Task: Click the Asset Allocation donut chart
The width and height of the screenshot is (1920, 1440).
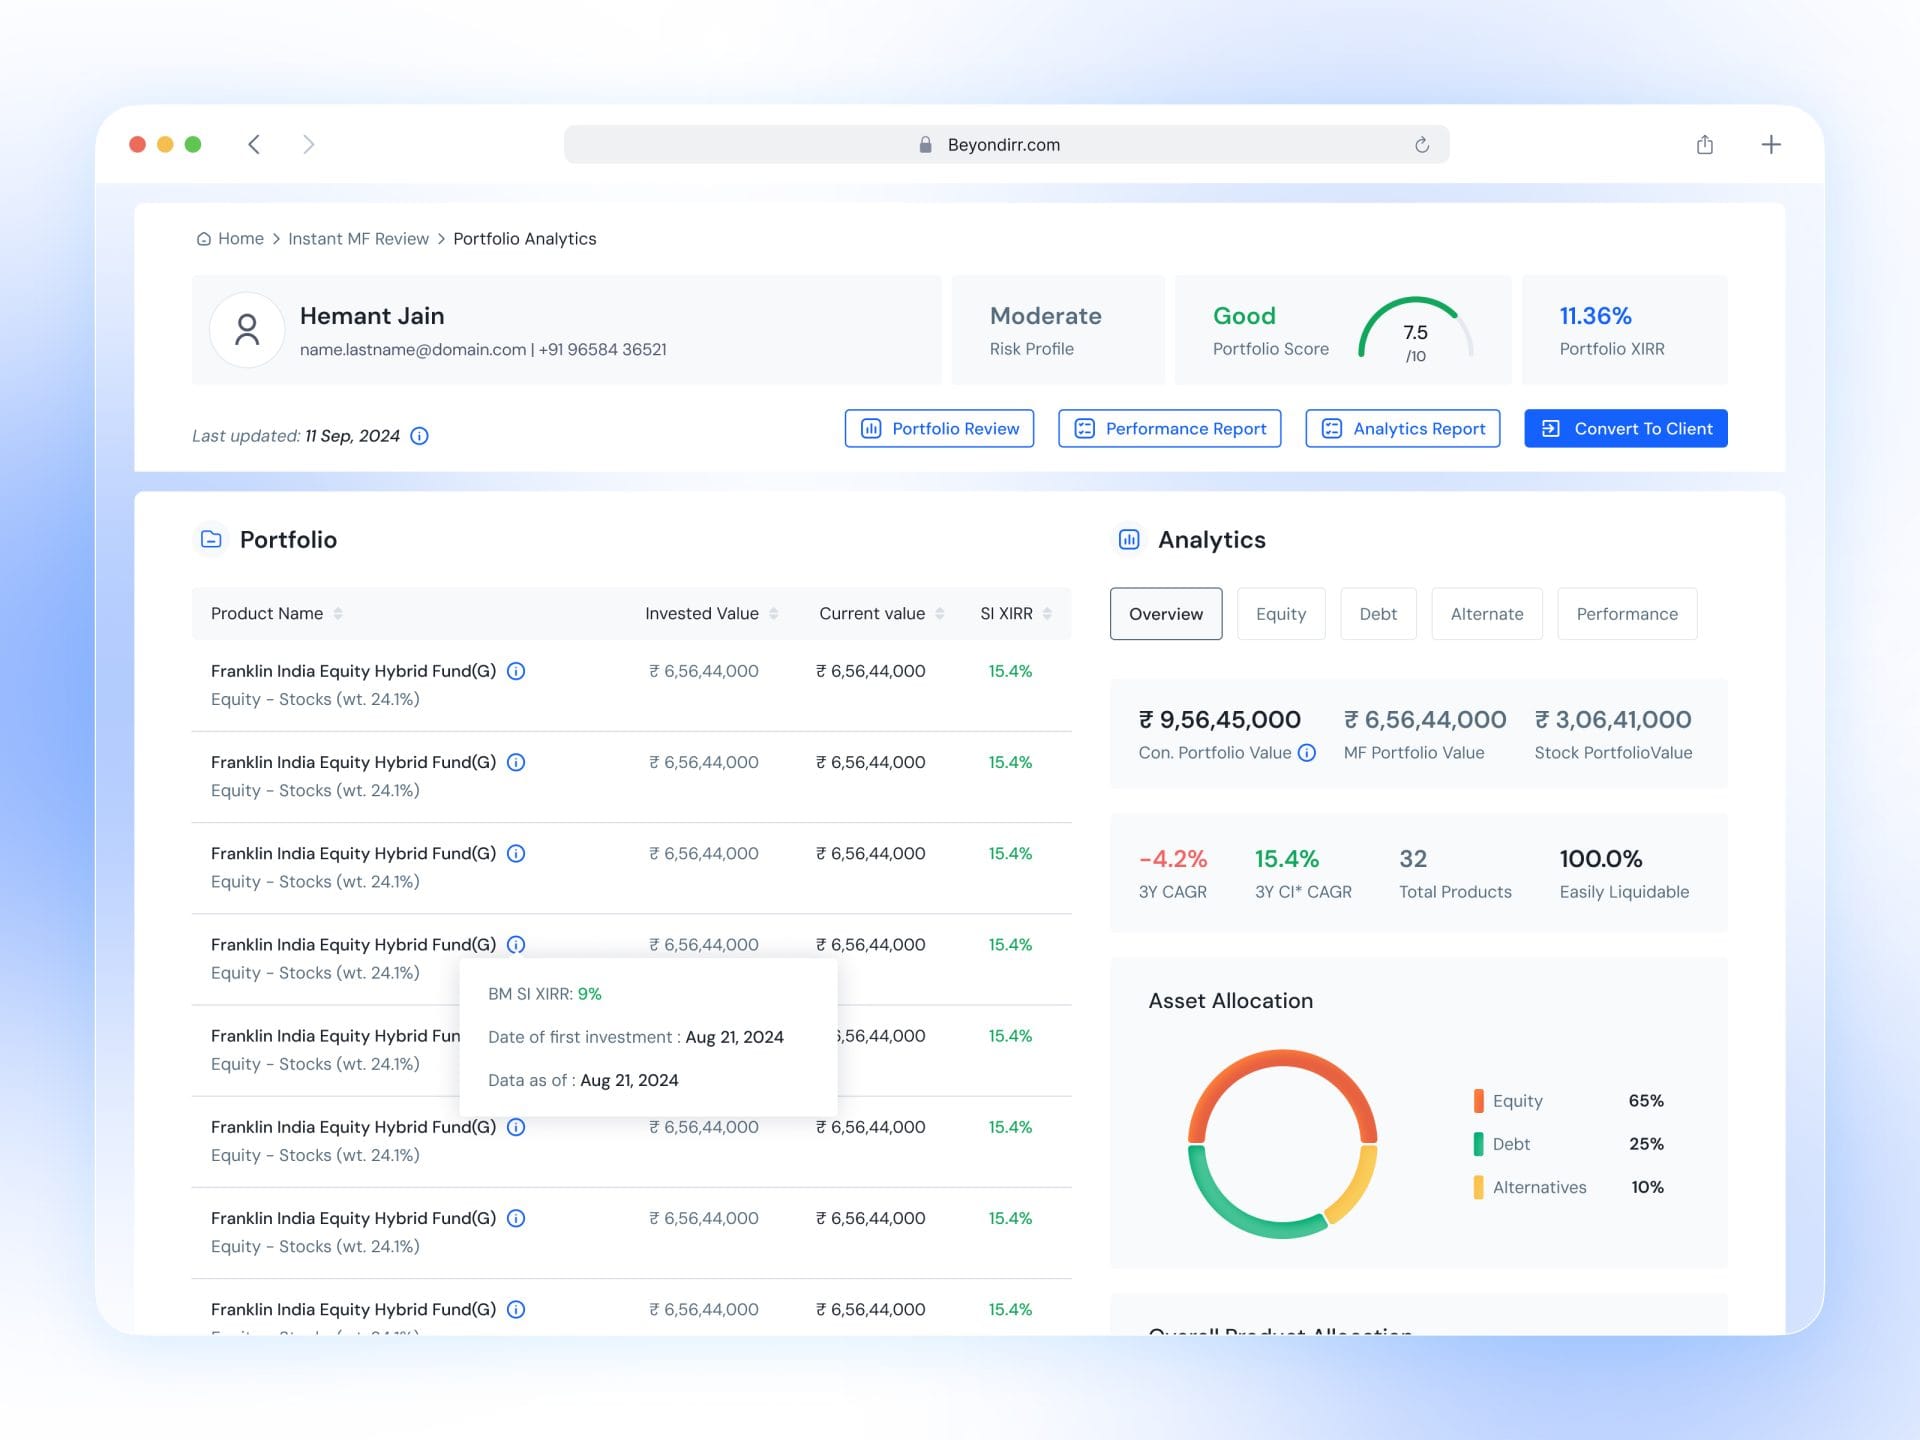Action: click(x=1283, y=1144)
